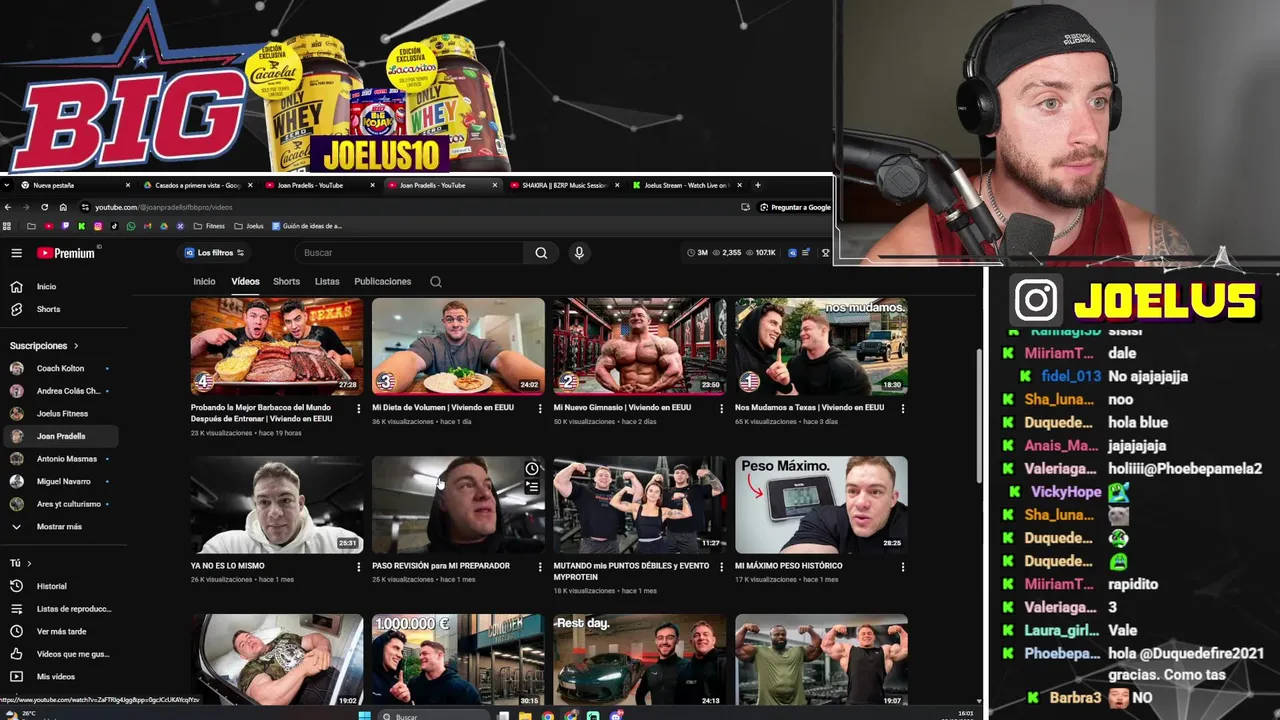
Task: Switch to Joelus Stream Kick tab
Action: pyautogui.click(x=686, y=185)
